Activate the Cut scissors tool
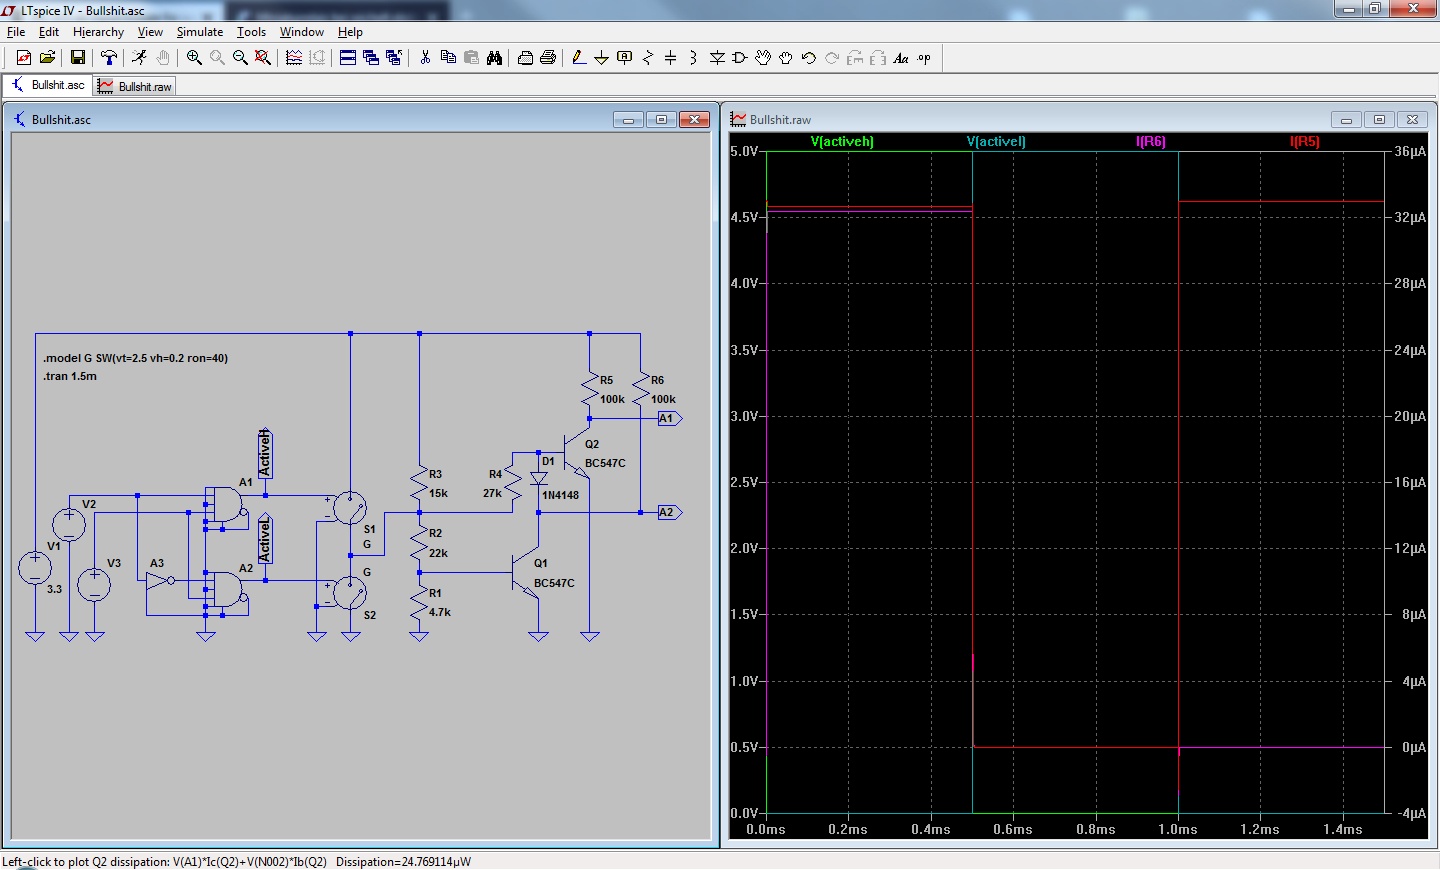The image size is (1440, 870). click(425, 58)
